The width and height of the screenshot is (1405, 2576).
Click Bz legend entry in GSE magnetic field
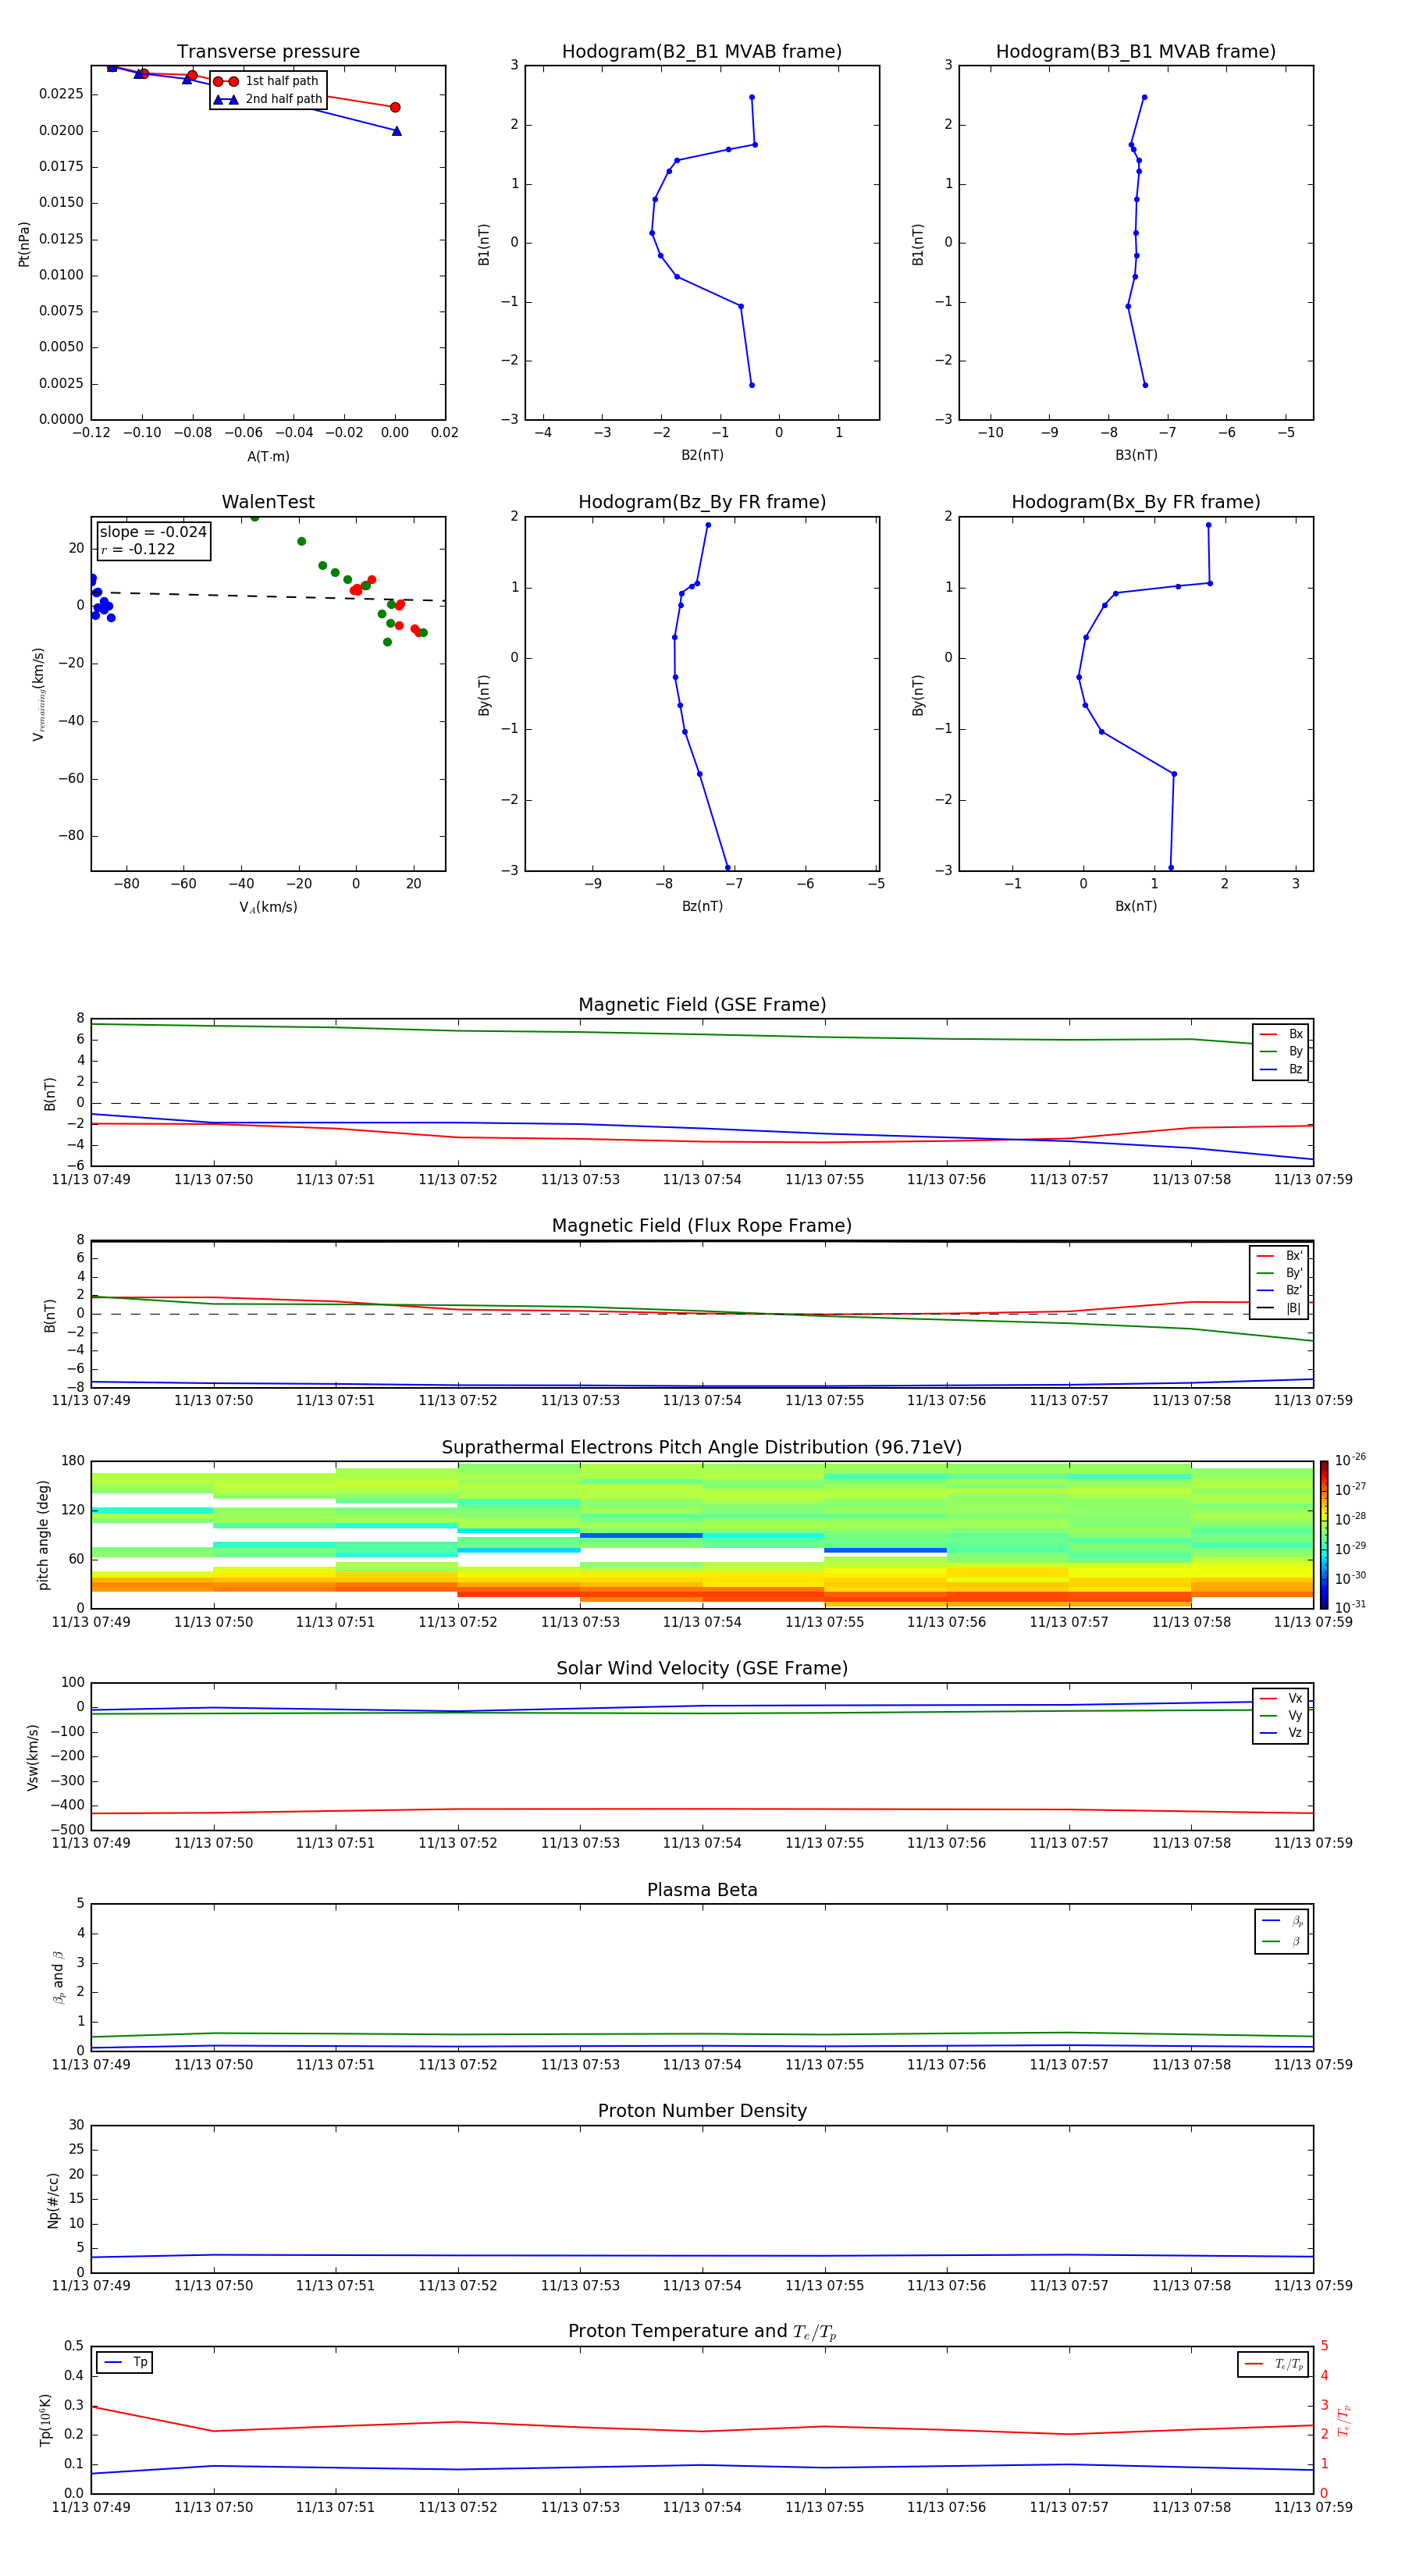(1281, 1069)
